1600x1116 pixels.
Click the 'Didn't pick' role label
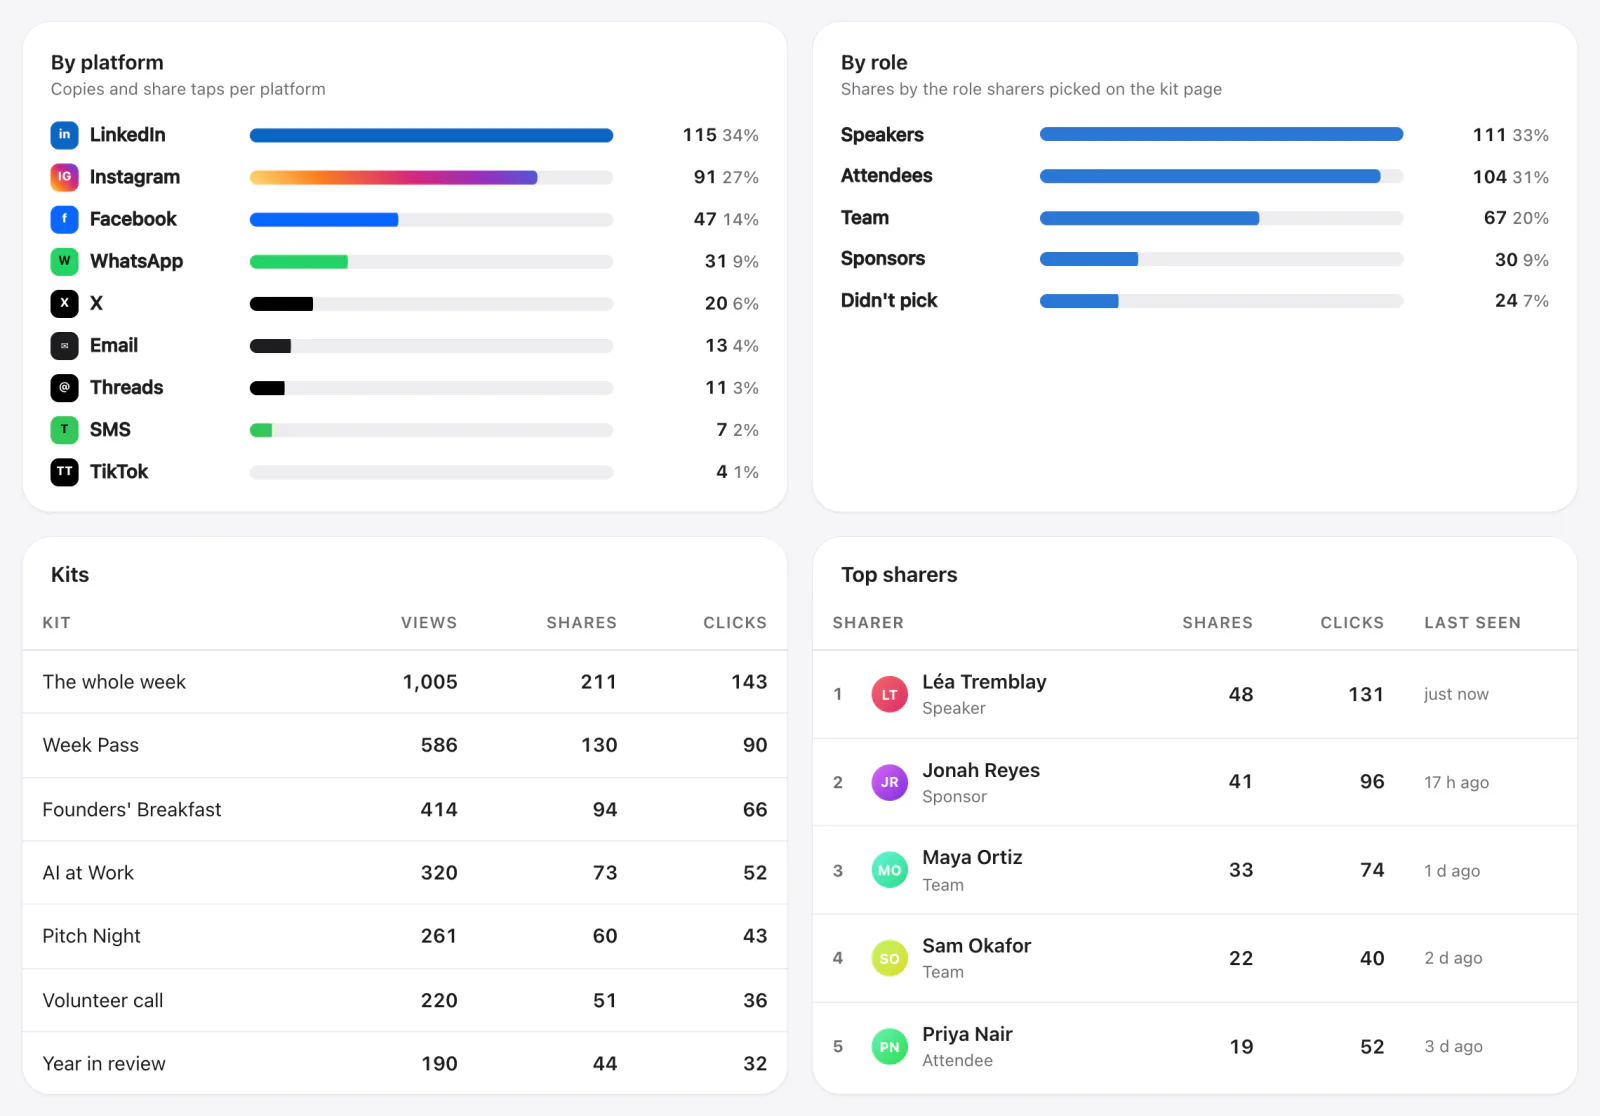click(x=889, y=300)
